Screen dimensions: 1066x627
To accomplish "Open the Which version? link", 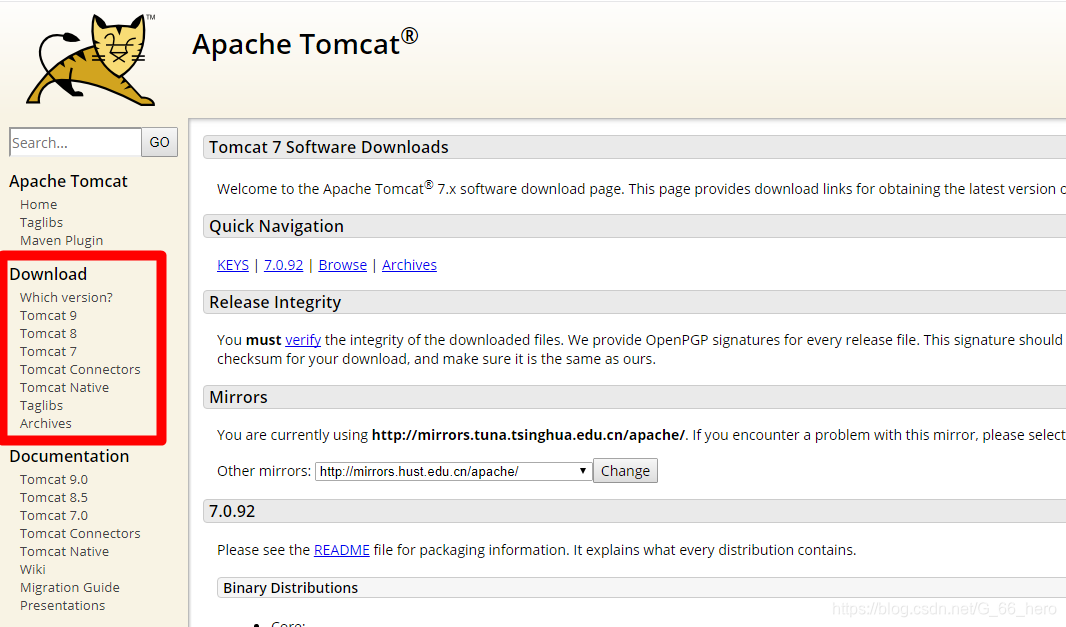I will (67, 297).
